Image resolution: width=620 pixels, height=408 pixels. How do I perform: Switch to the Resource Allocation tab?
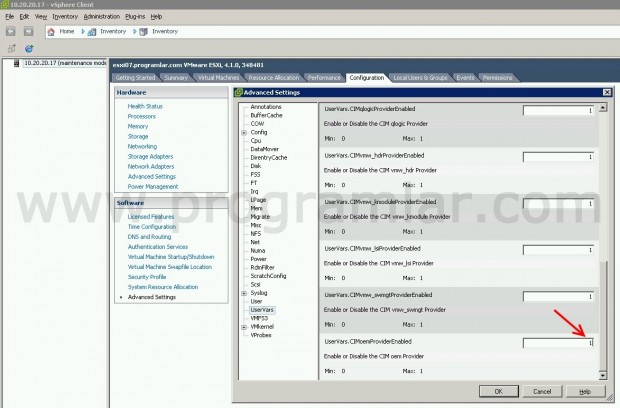(274, 77)
